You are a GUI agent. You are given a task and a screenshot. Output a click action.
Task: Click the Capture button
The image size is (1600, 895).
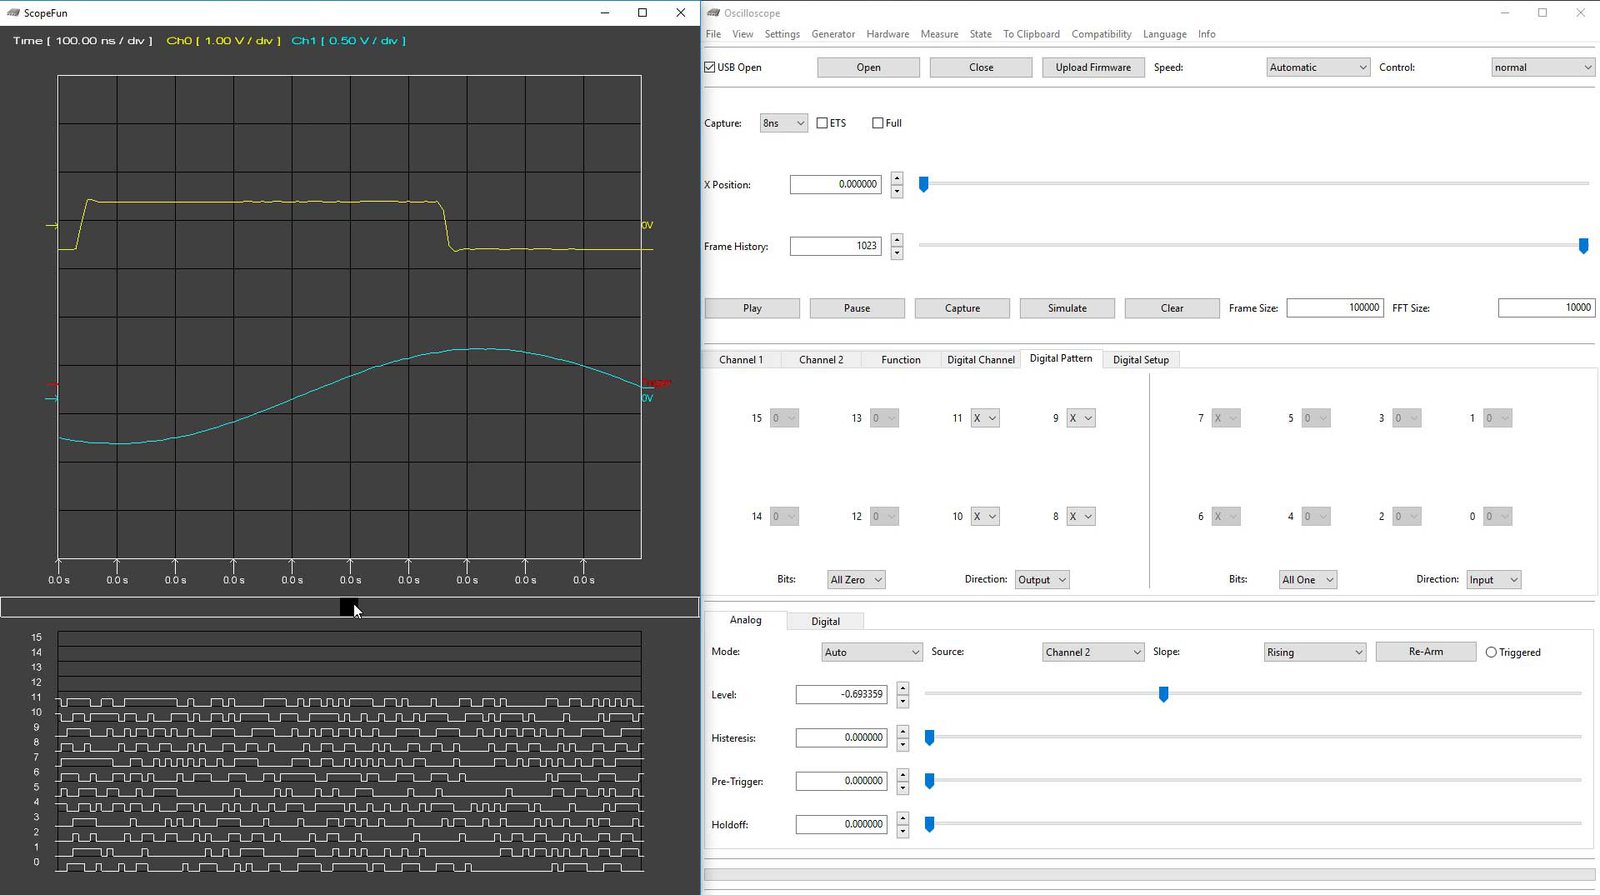tap(962, 308)
